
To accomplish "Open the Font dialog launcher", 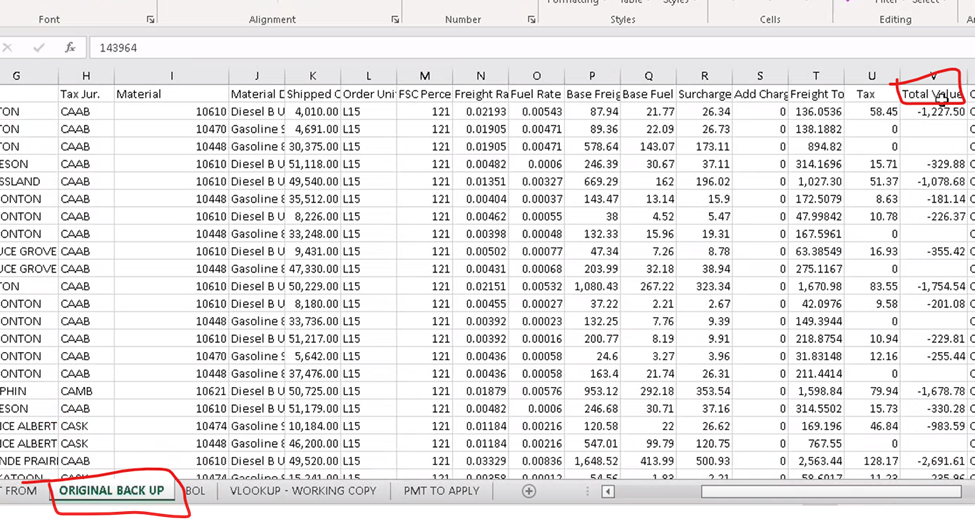I will (150, 20).
